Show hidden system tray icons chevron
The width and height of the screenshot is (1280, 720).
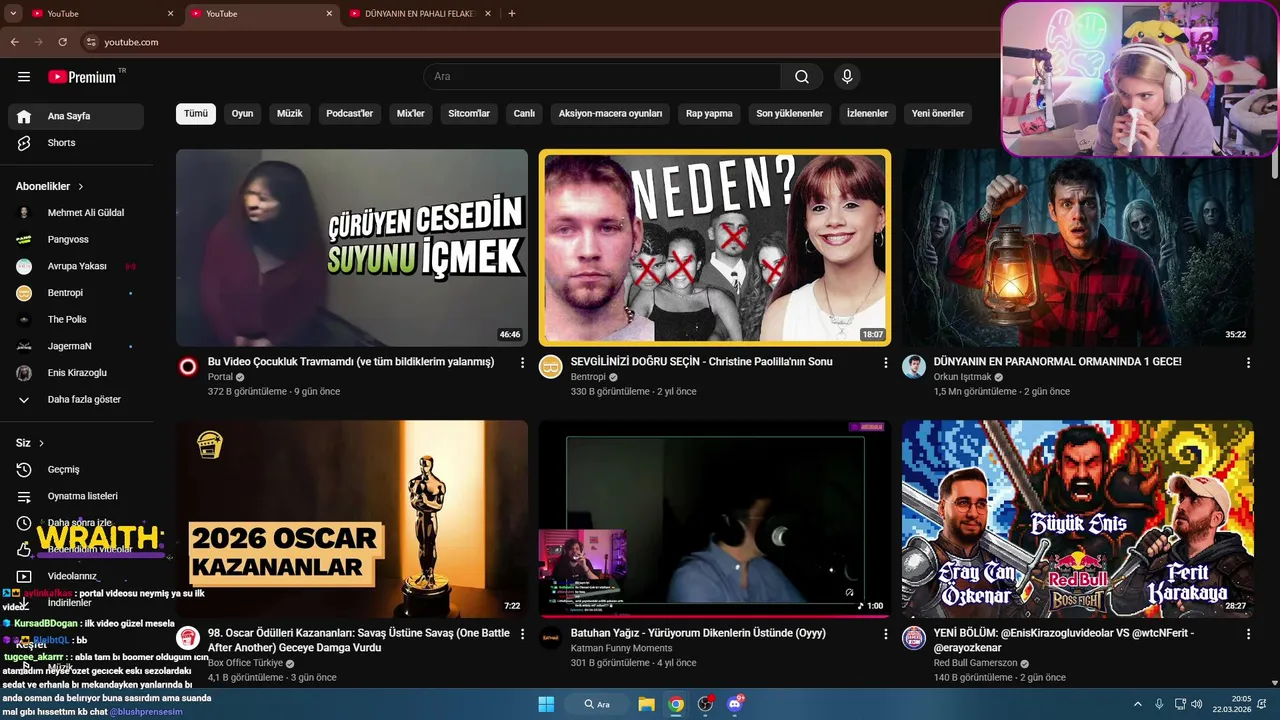coord(1138,704)
